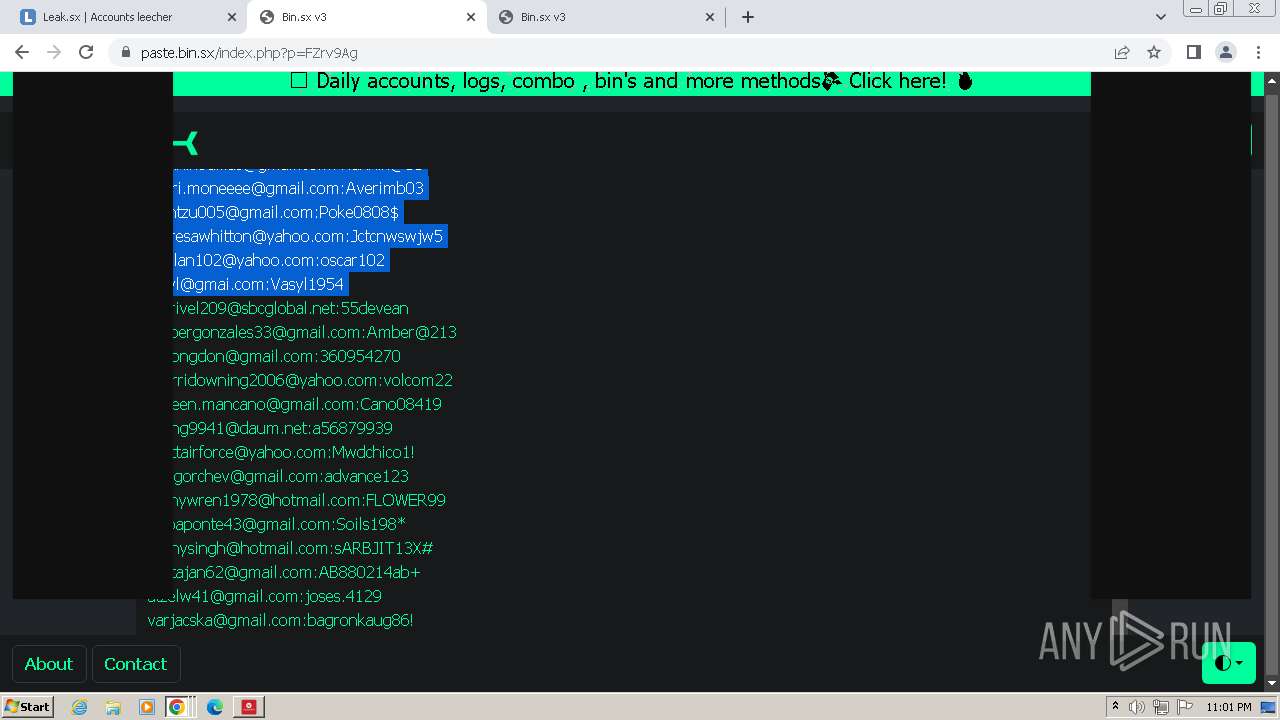The width and height of the screenshot is (1280, 720).
Task: Open the Chrome three-dot menu
Action: (x=1258, y=52)
